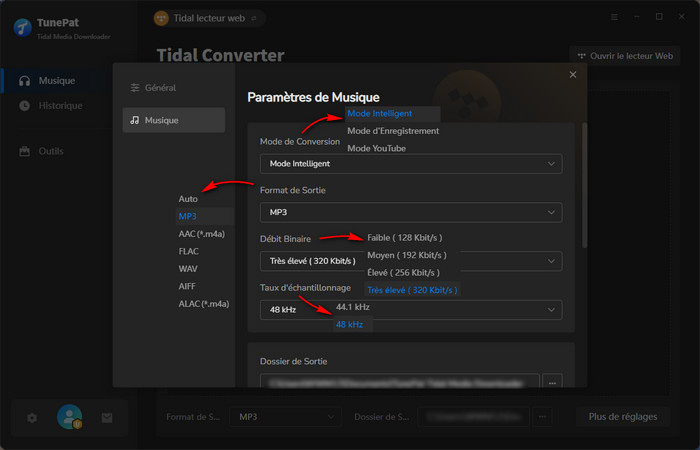Choose the Mode YouTube option
The image size is (700, 450).
(376, 148)
